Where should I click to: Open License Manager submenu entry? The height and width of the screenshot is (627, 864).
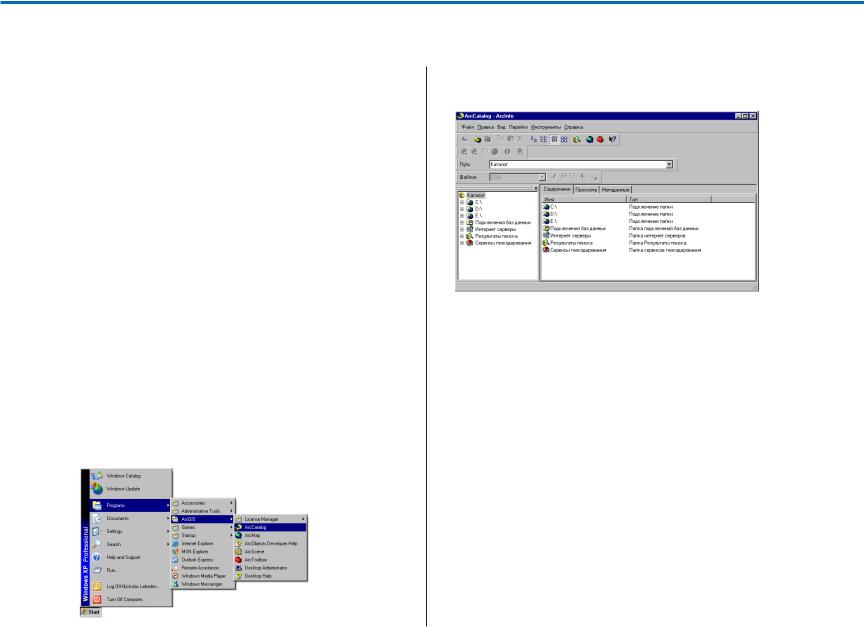click(x=271, y=519)
